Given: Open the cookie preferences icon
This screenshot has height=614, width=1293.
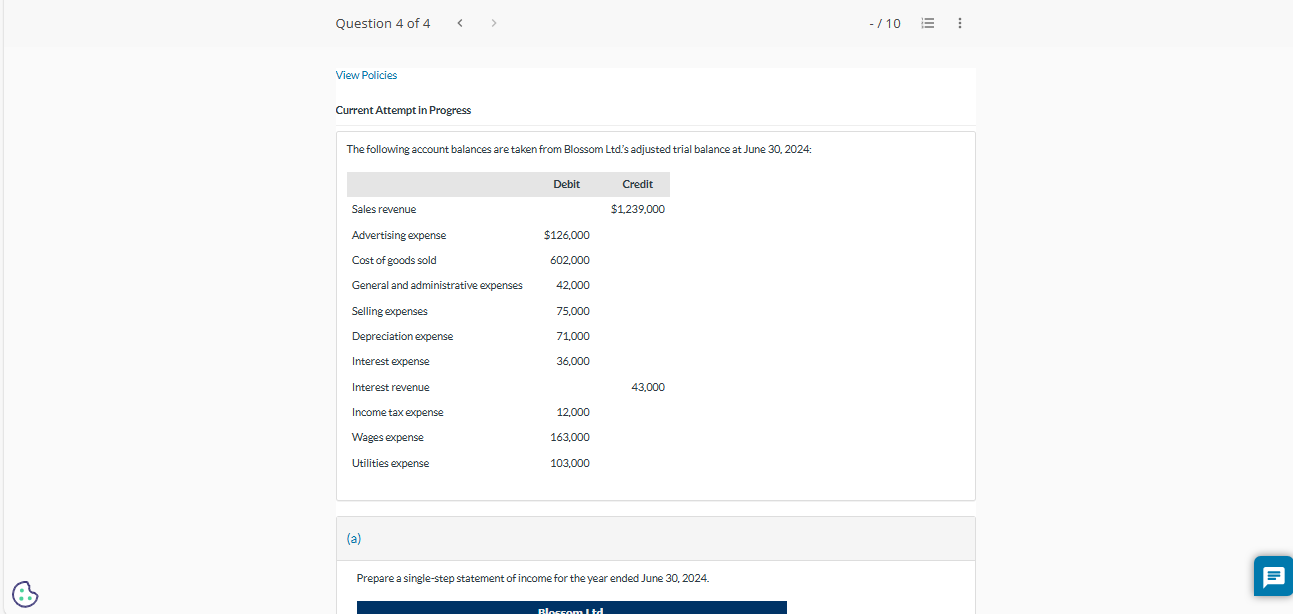Looking at the screenshot, I should click(x=25, y=594).
